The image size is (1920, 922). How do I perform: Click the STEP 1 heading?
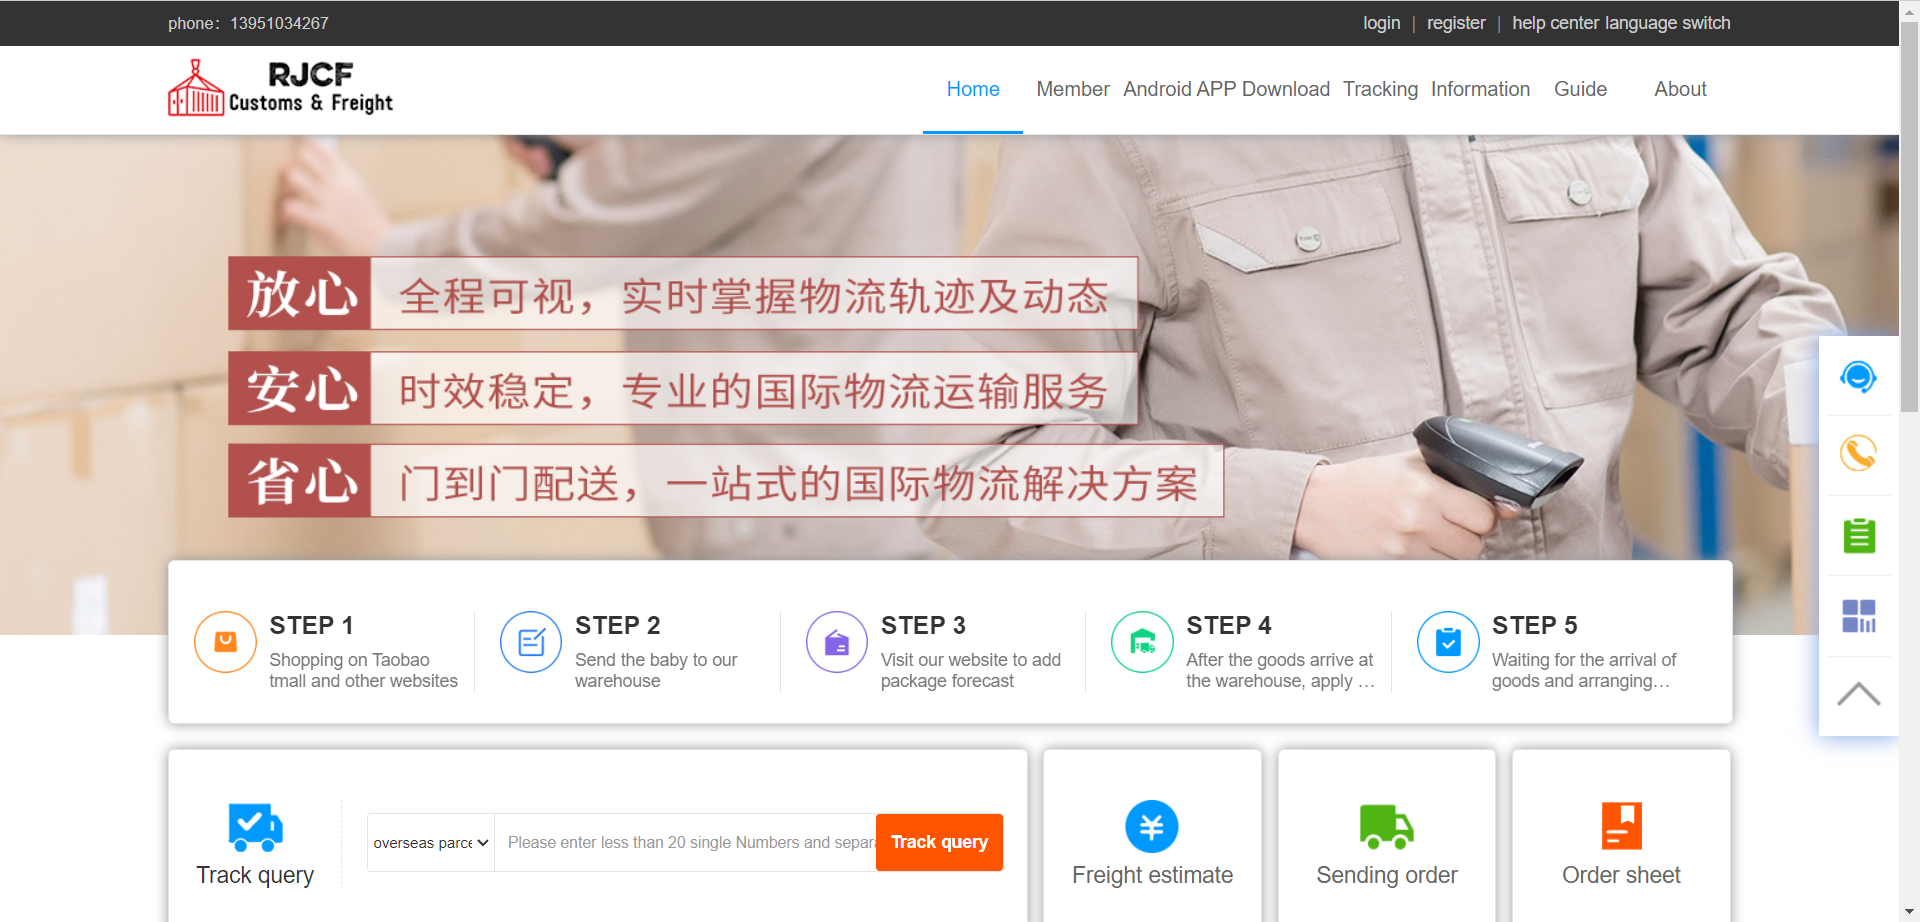311,625
